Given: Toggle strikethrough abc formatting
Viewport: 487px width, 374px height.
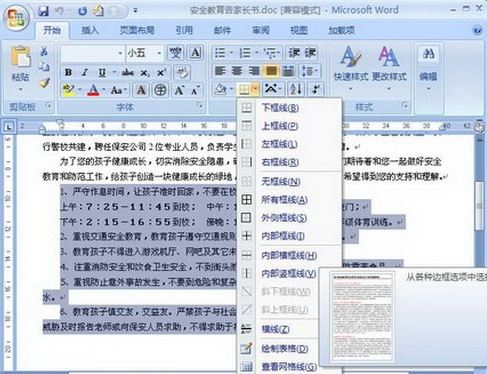Looking at the screenshot, I should (128, 72).
